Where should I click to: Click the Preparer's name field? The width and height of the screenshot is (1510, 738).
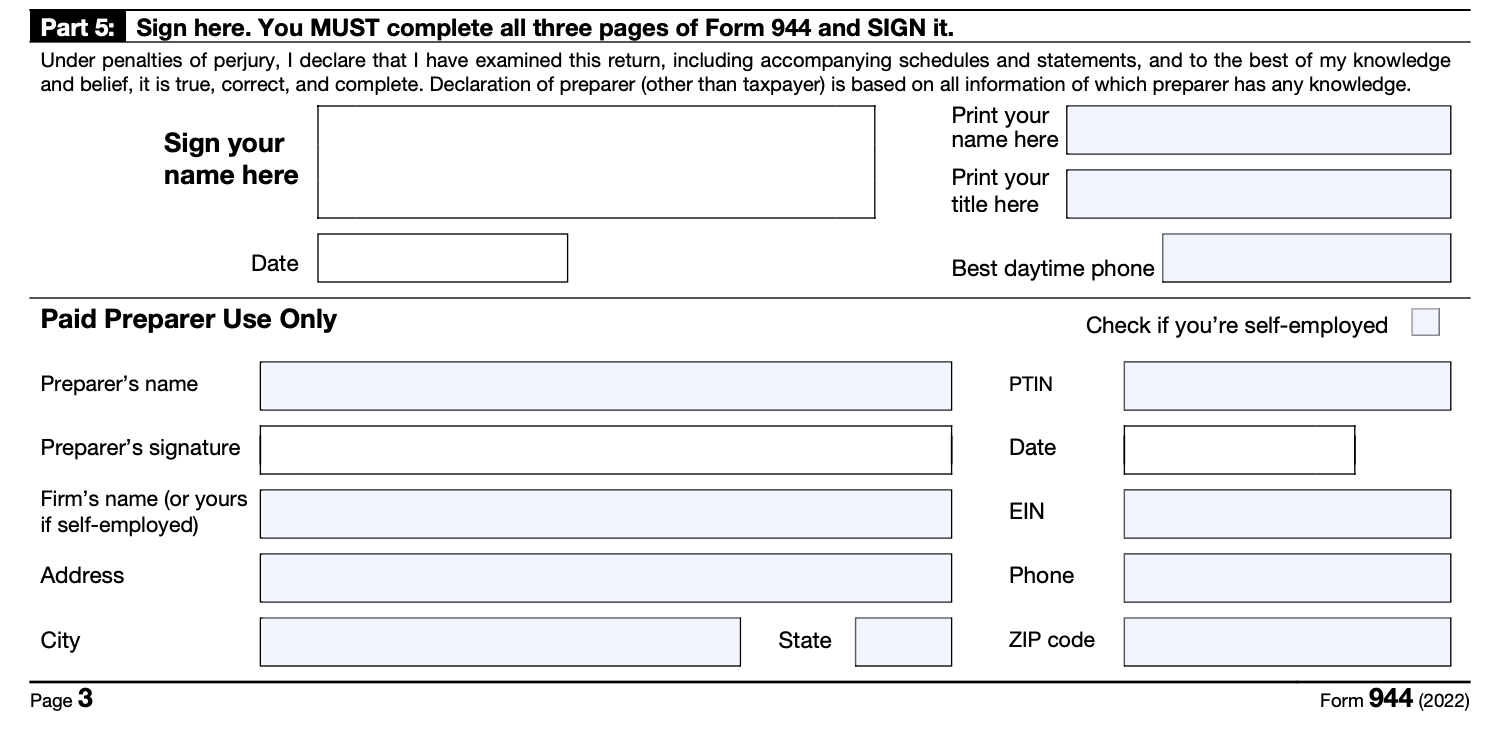[x=605, y=386]
